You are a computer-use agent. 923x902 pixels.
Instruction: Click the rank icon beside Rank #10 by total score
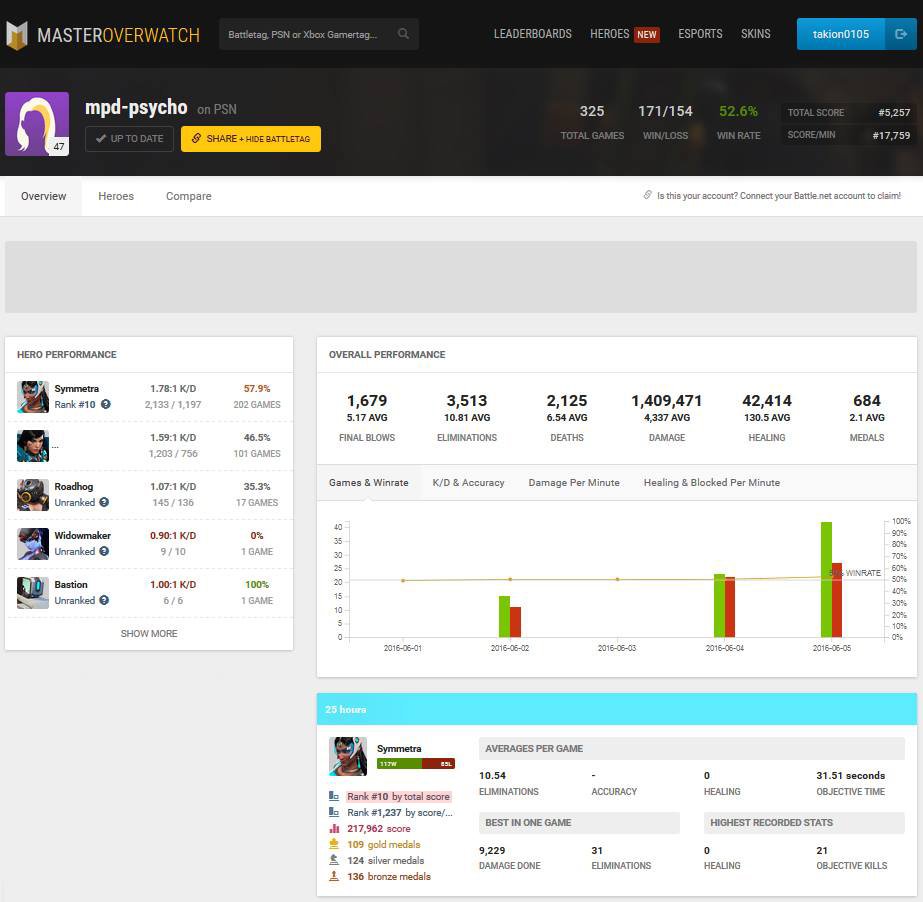334,796
